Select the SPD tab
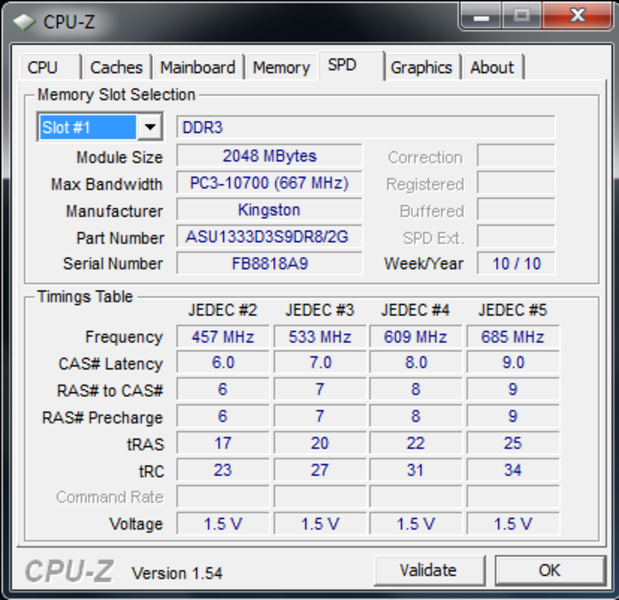Image resolution: width=619 pixels, height=600 pixels. (x=351, y=66)
